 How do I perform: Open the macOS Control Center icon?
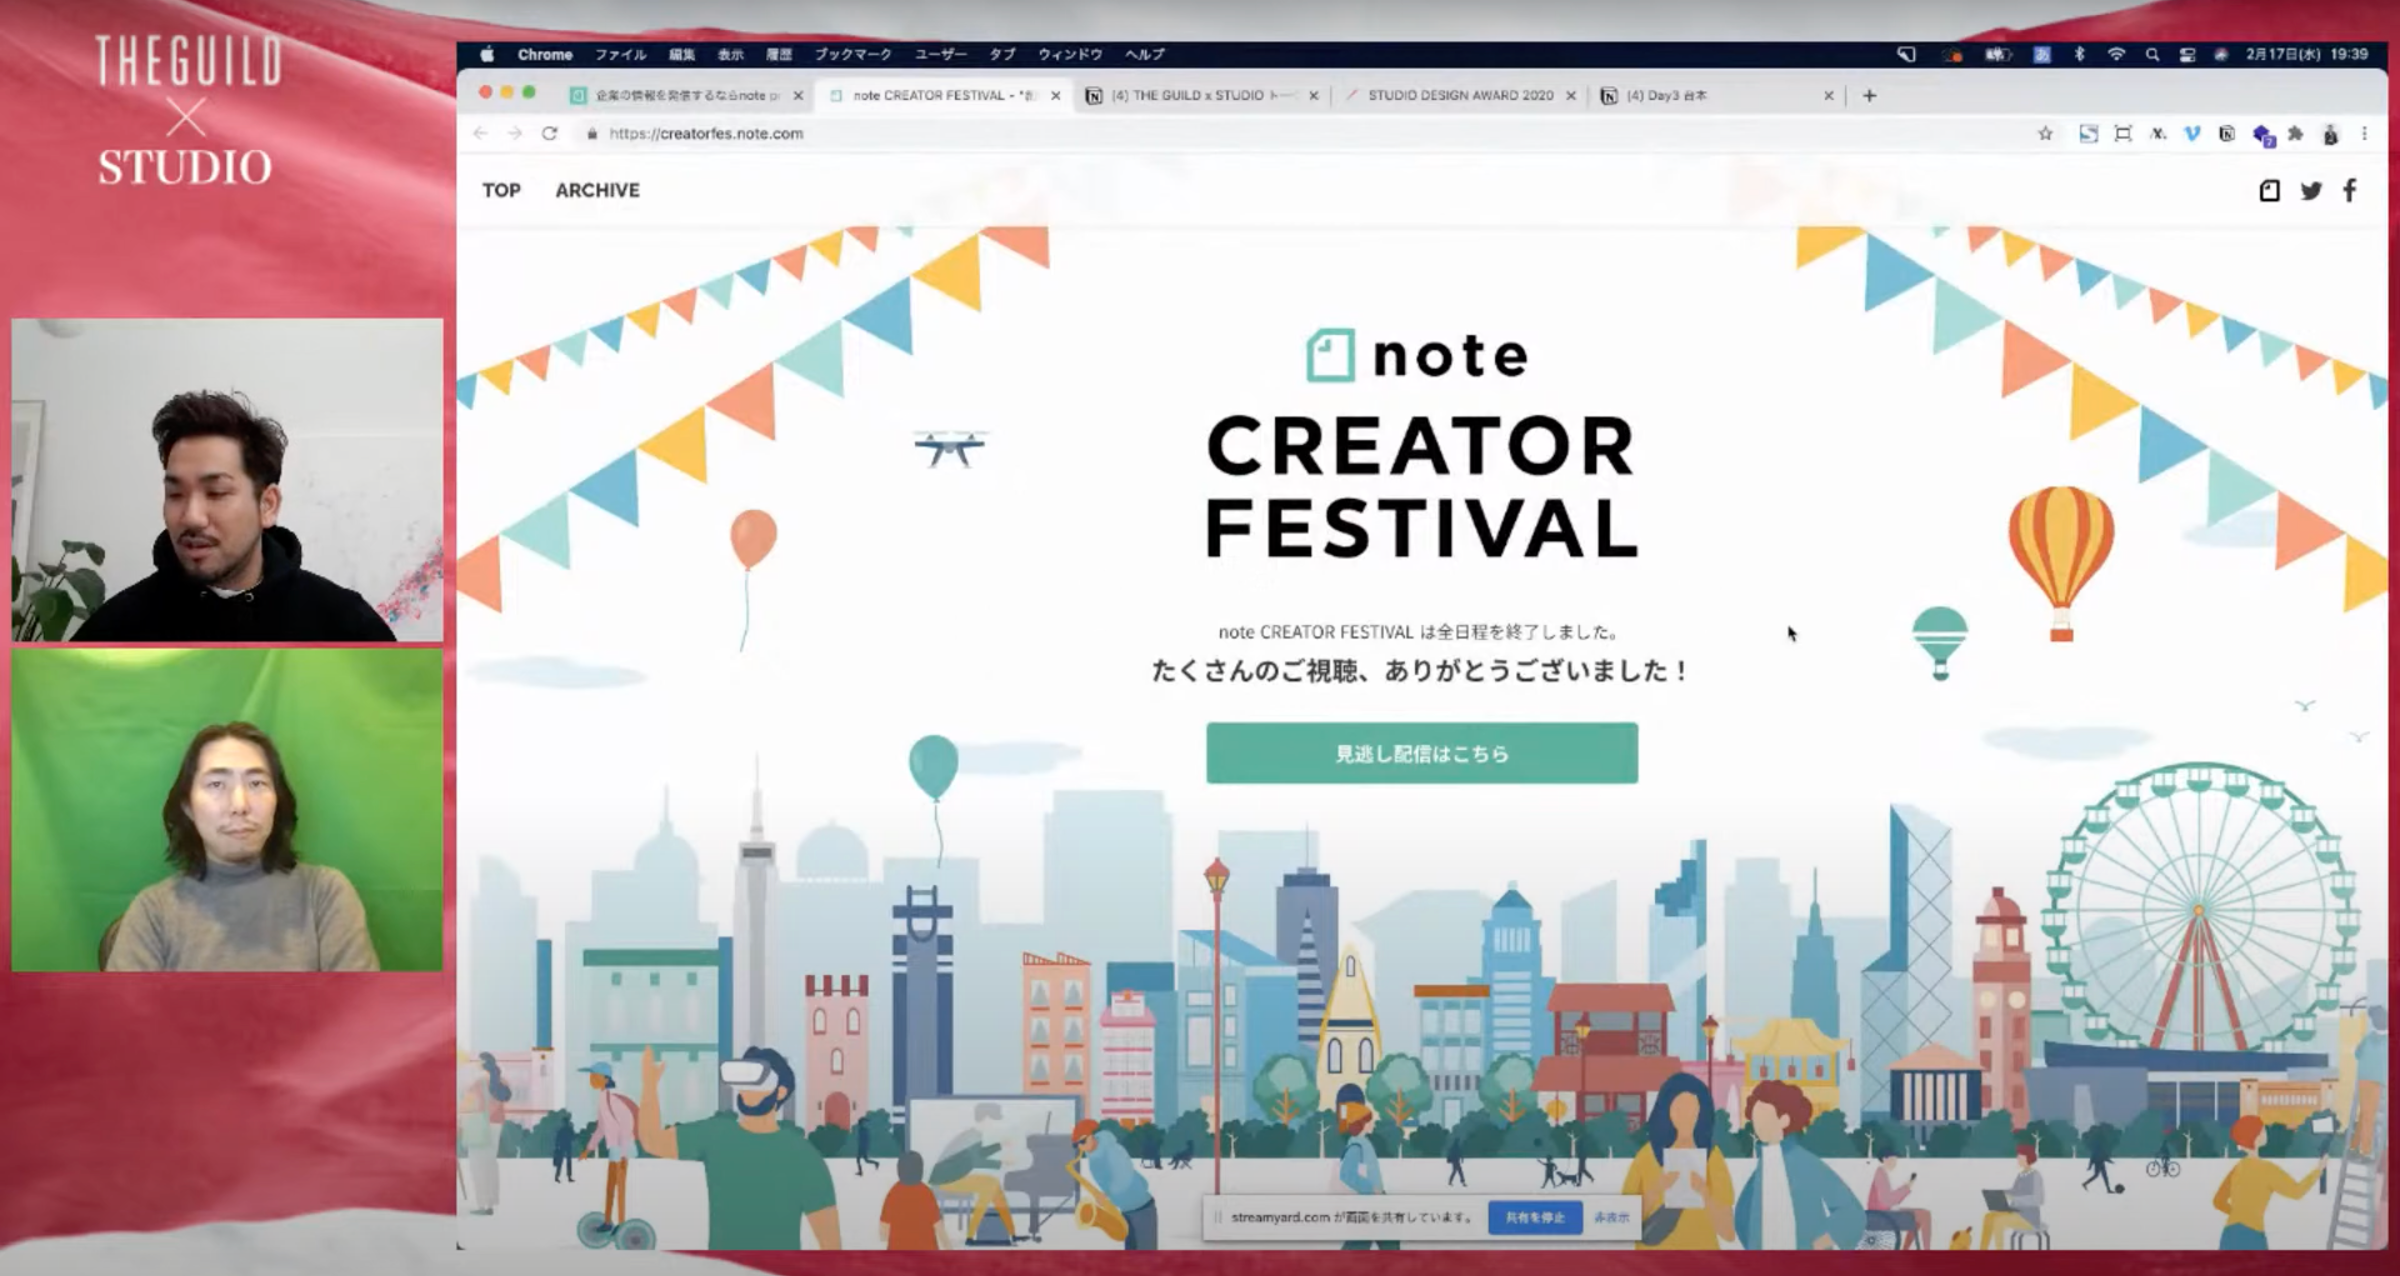point(2187,54)
